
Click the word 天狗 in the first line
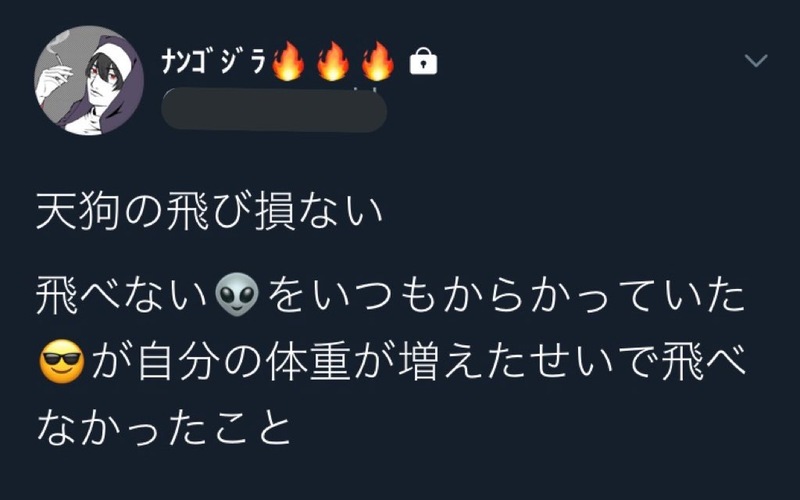[78, 212]
